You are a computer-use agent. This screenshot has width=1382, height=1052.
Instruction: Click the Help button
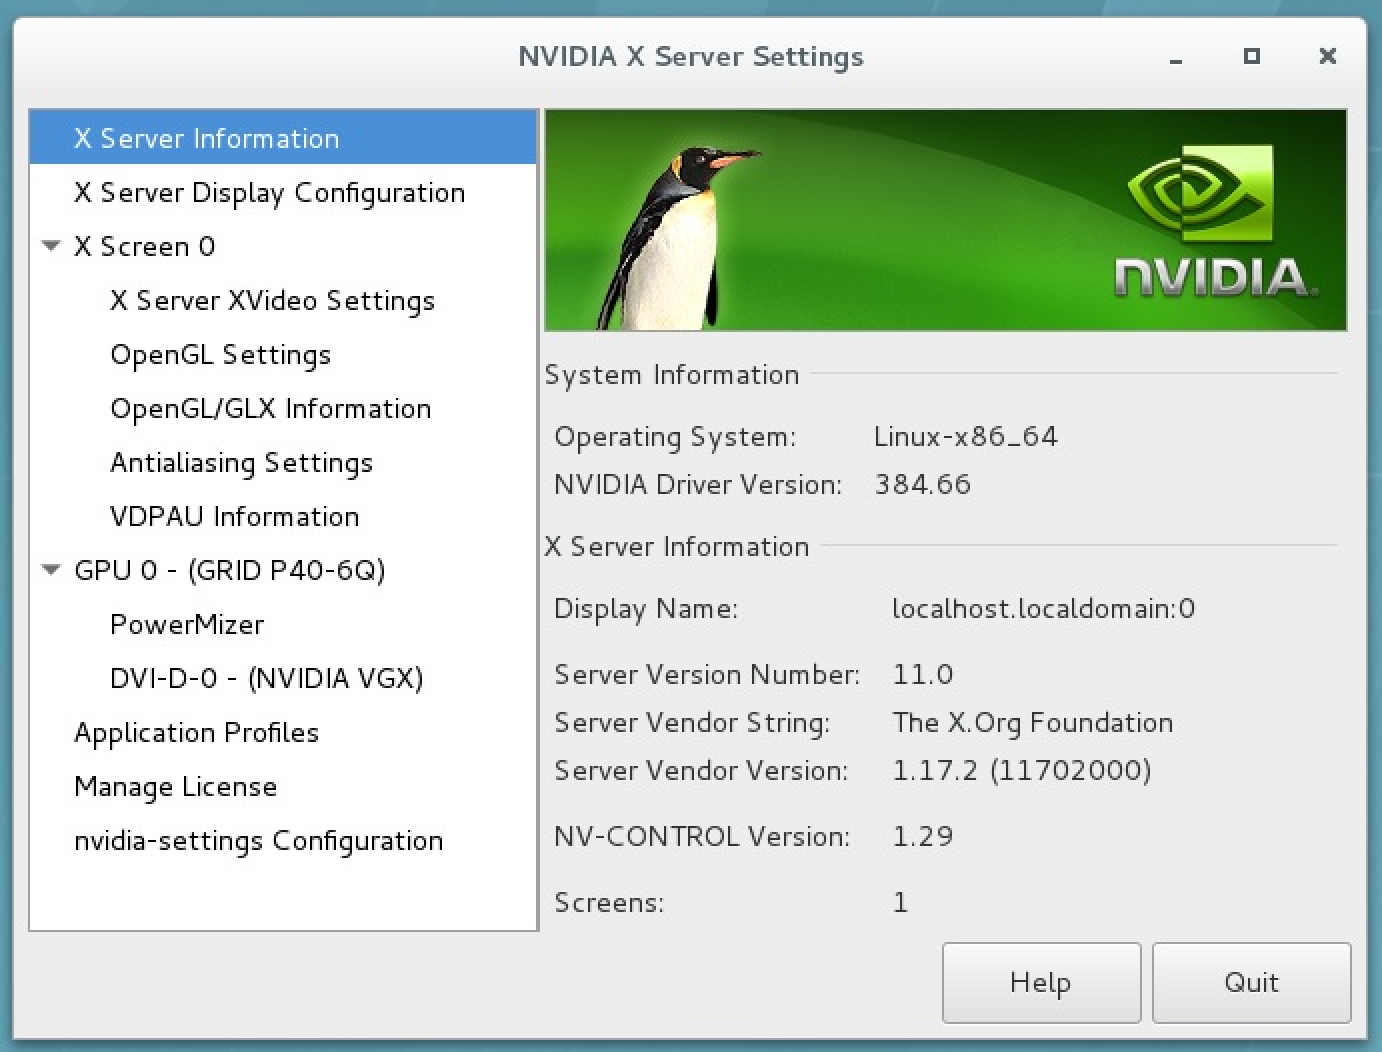(1040, 982)
